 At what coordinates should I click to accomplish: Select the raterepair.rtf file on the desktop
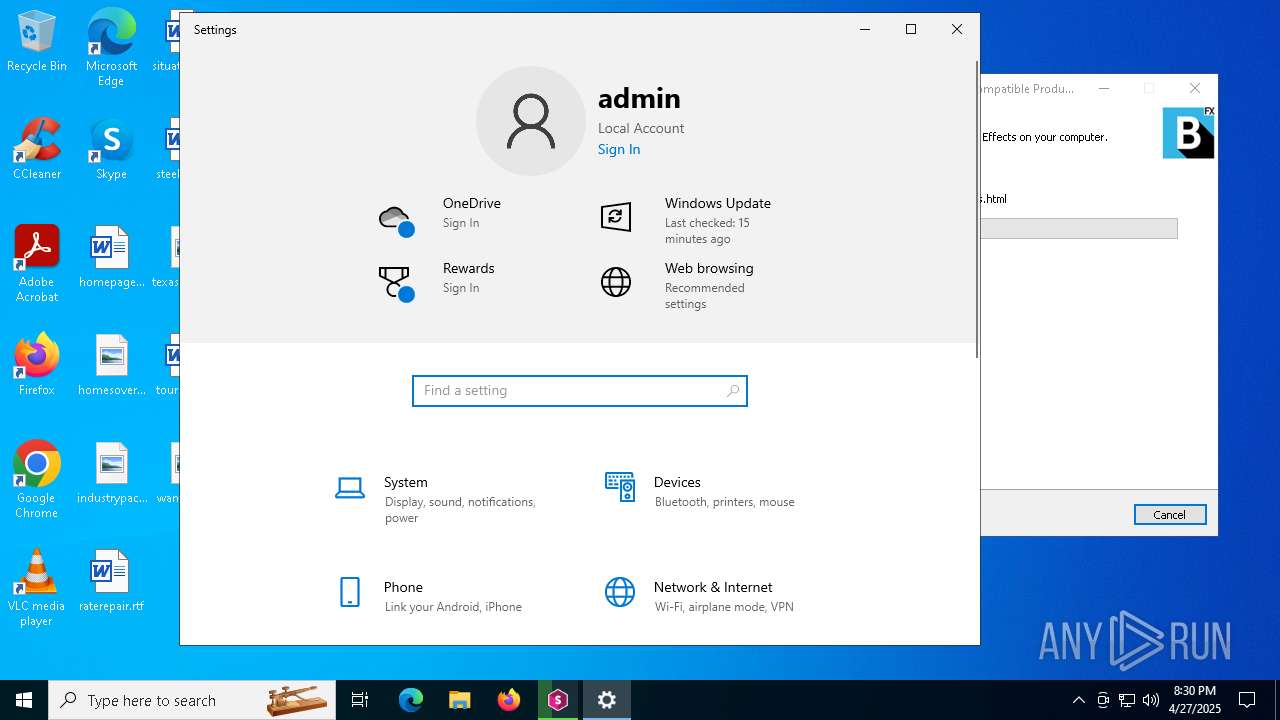pyautogui.click(x=111, y=581)
